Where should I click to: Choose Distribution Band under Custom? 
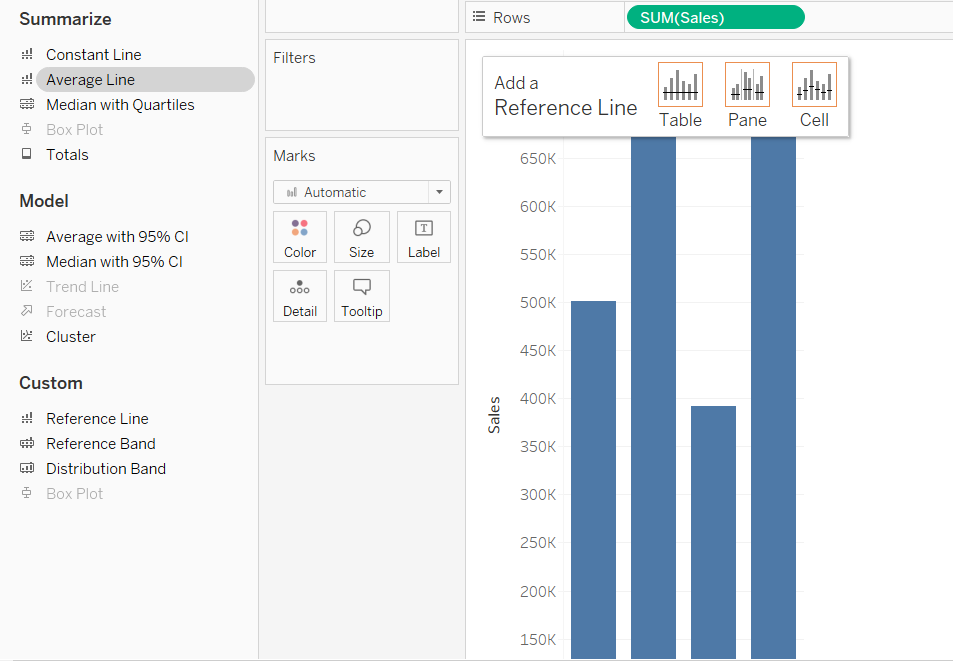coord(106,469)
